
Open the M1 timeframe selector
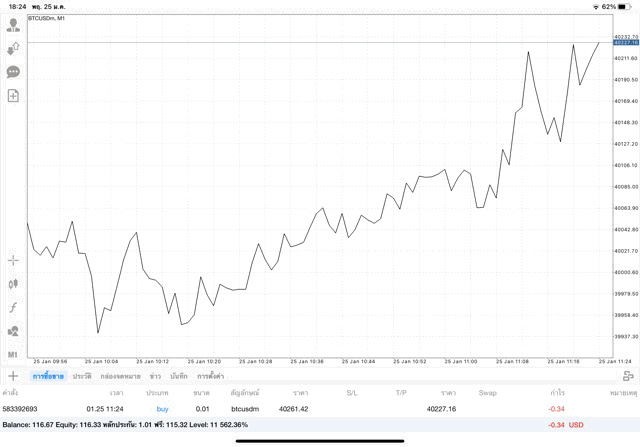point(13,355)
